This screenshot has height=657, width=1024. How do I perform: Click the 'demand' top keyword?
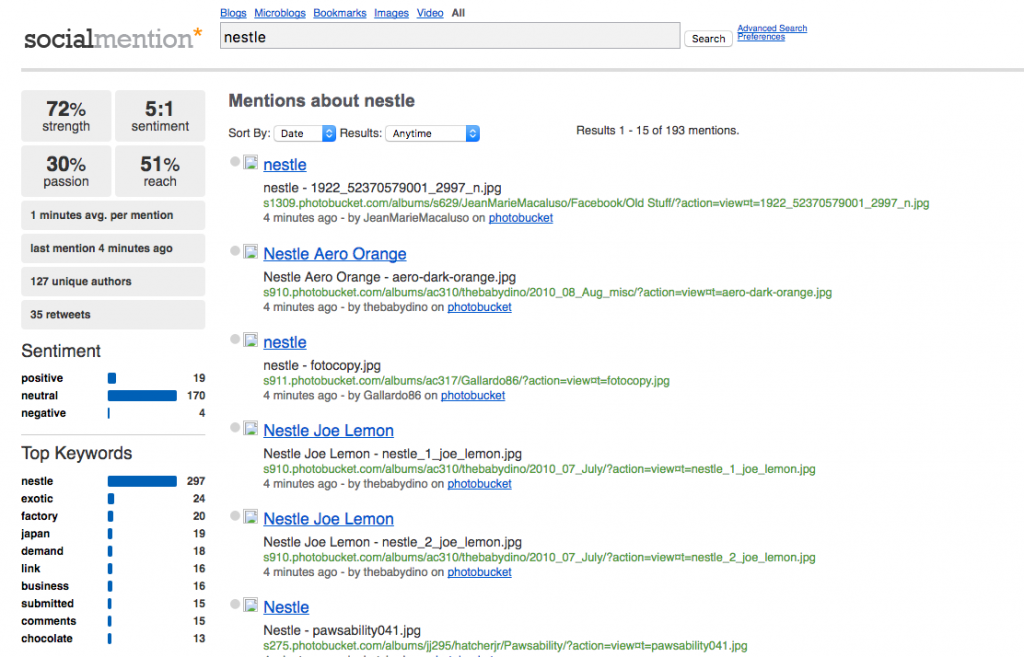[x=42, y=551]
